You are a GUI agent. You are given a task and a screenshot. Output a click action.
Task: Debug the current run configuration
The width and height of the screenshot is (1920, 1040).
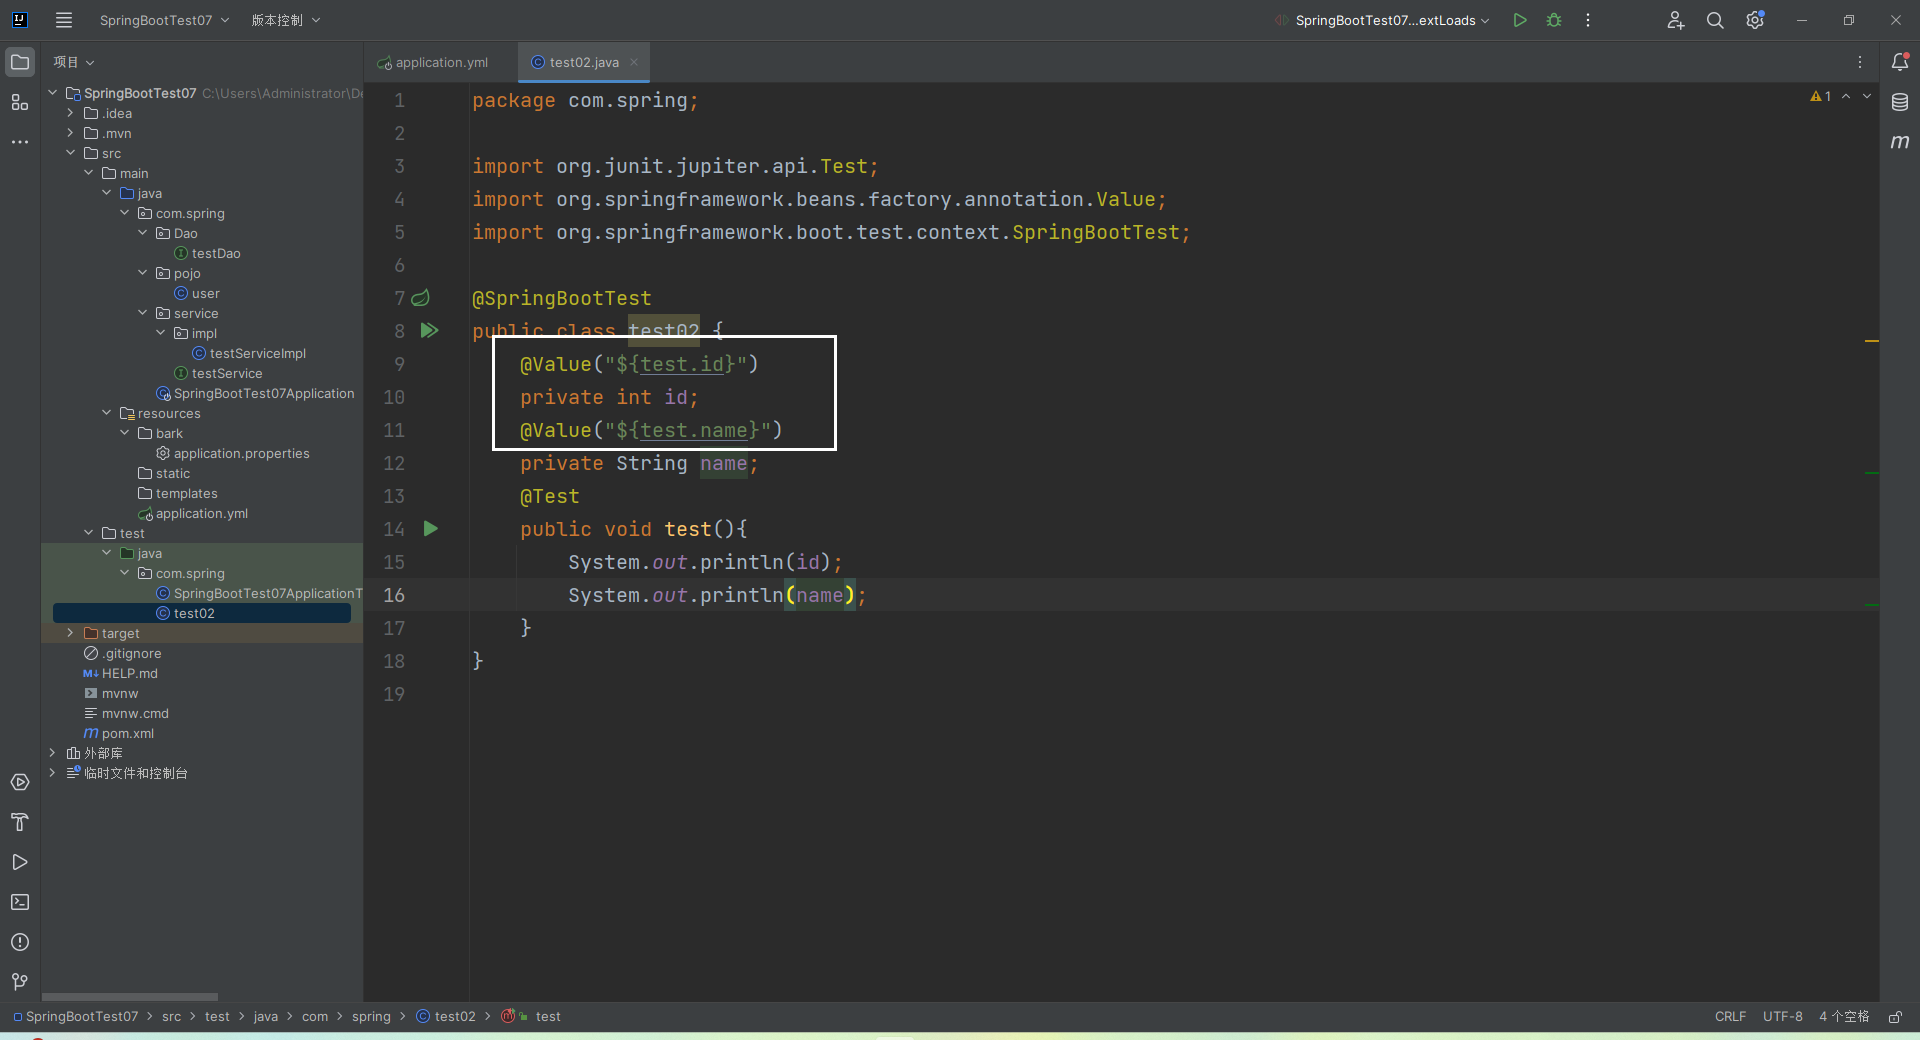[1554, 20]
